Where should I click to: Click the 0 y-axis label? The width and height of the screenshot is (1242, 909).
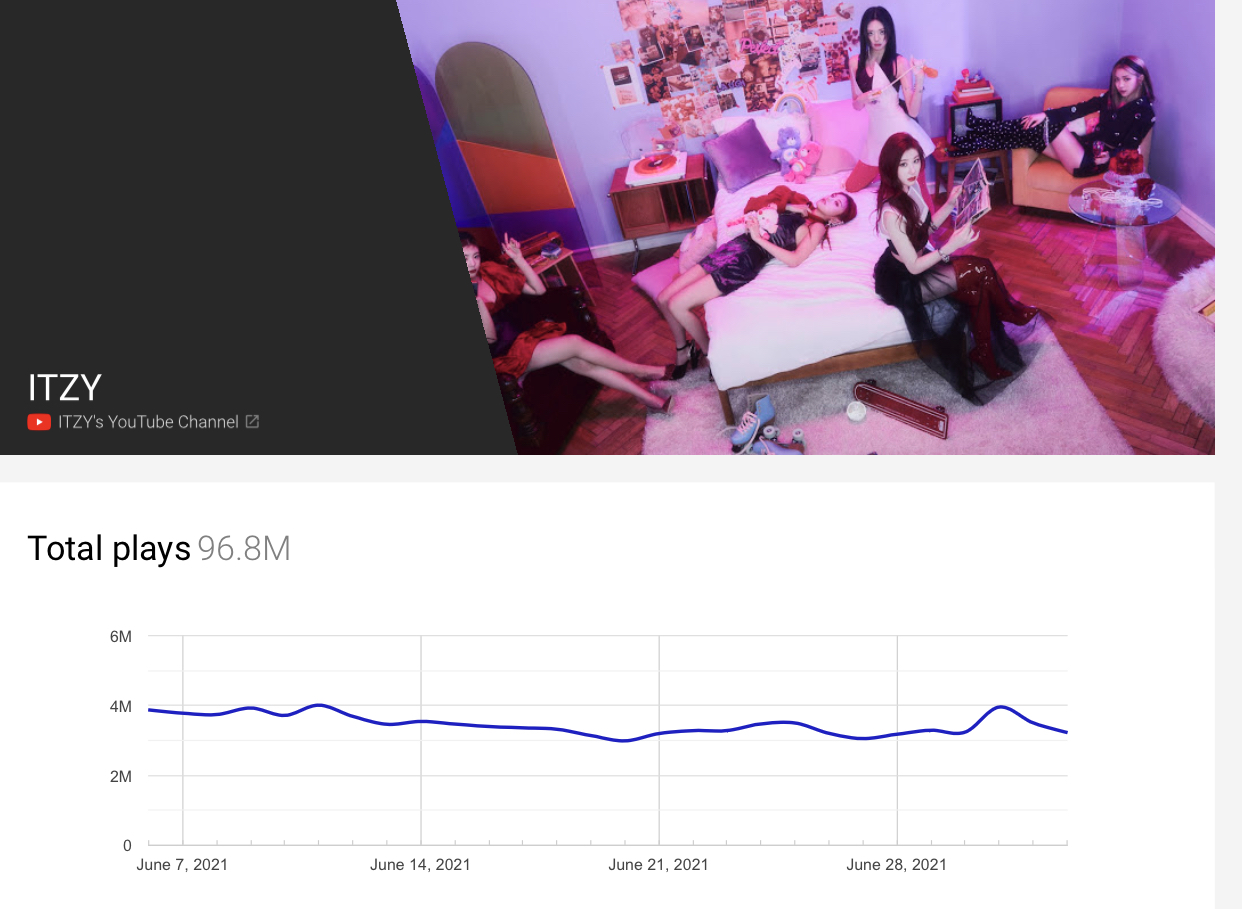(x=127, y=846)
